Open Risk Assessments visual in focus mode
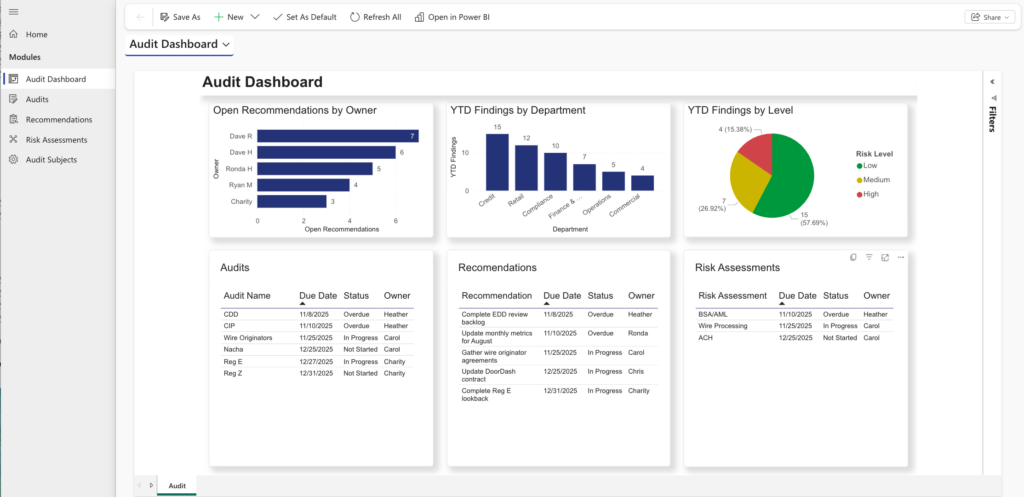The height and width of the screenshot is (497, 1024). pyautogui.click(x=885, y=257)
